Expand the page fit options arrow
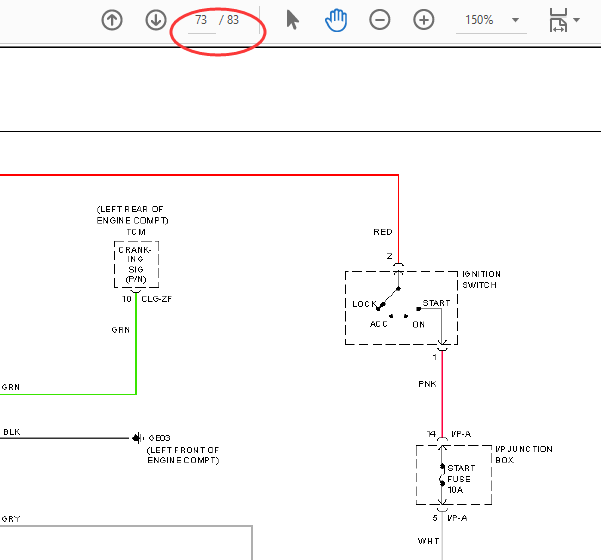The image size is (601, 560). 576,20
